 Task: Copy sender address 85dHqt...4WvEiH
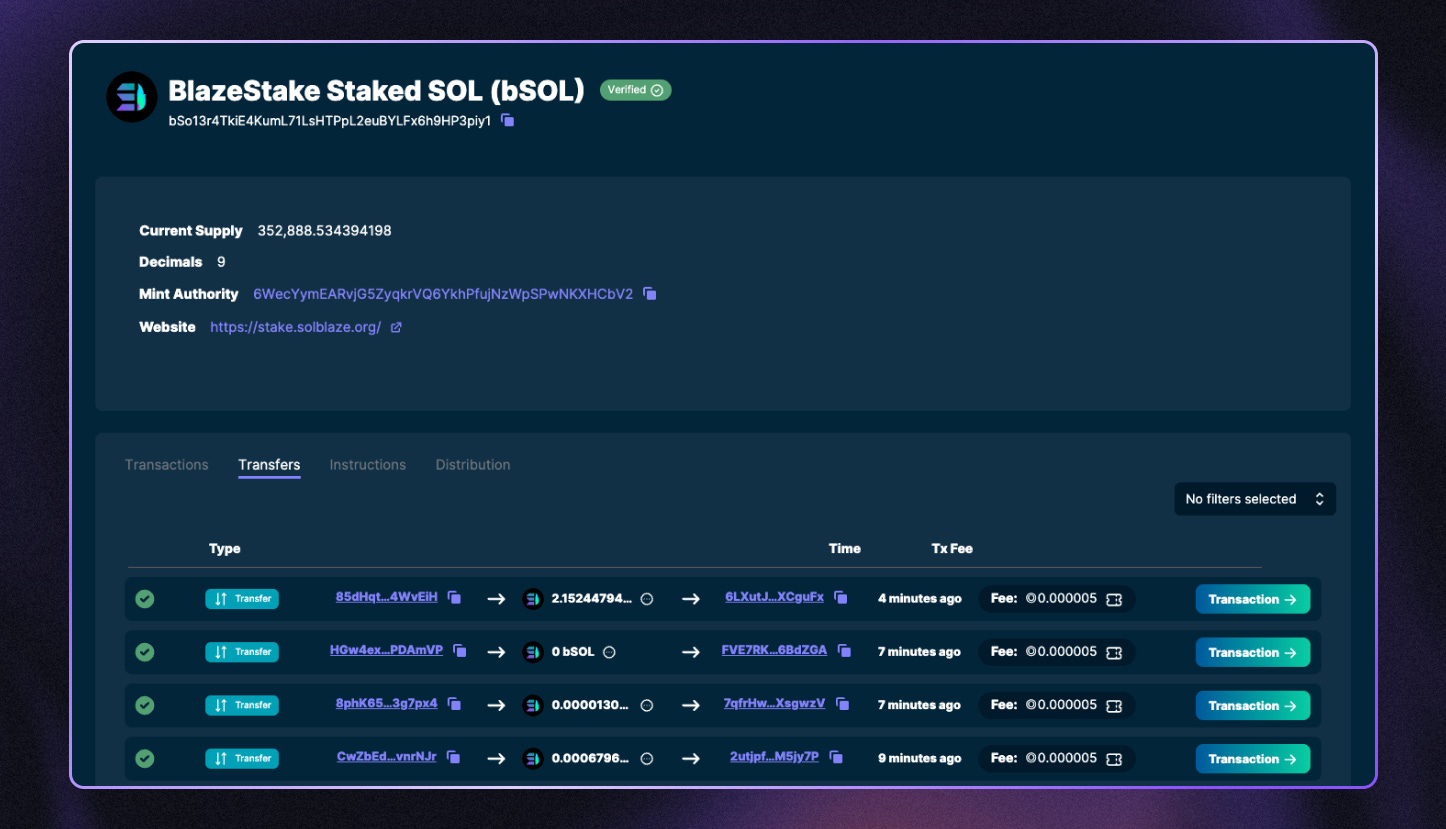point(454,597)
